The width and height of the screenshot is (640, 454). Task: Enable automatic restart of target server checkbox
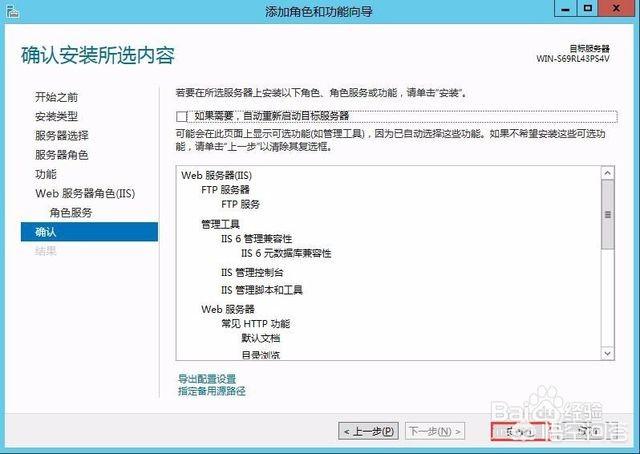click(x=181, y=117)
